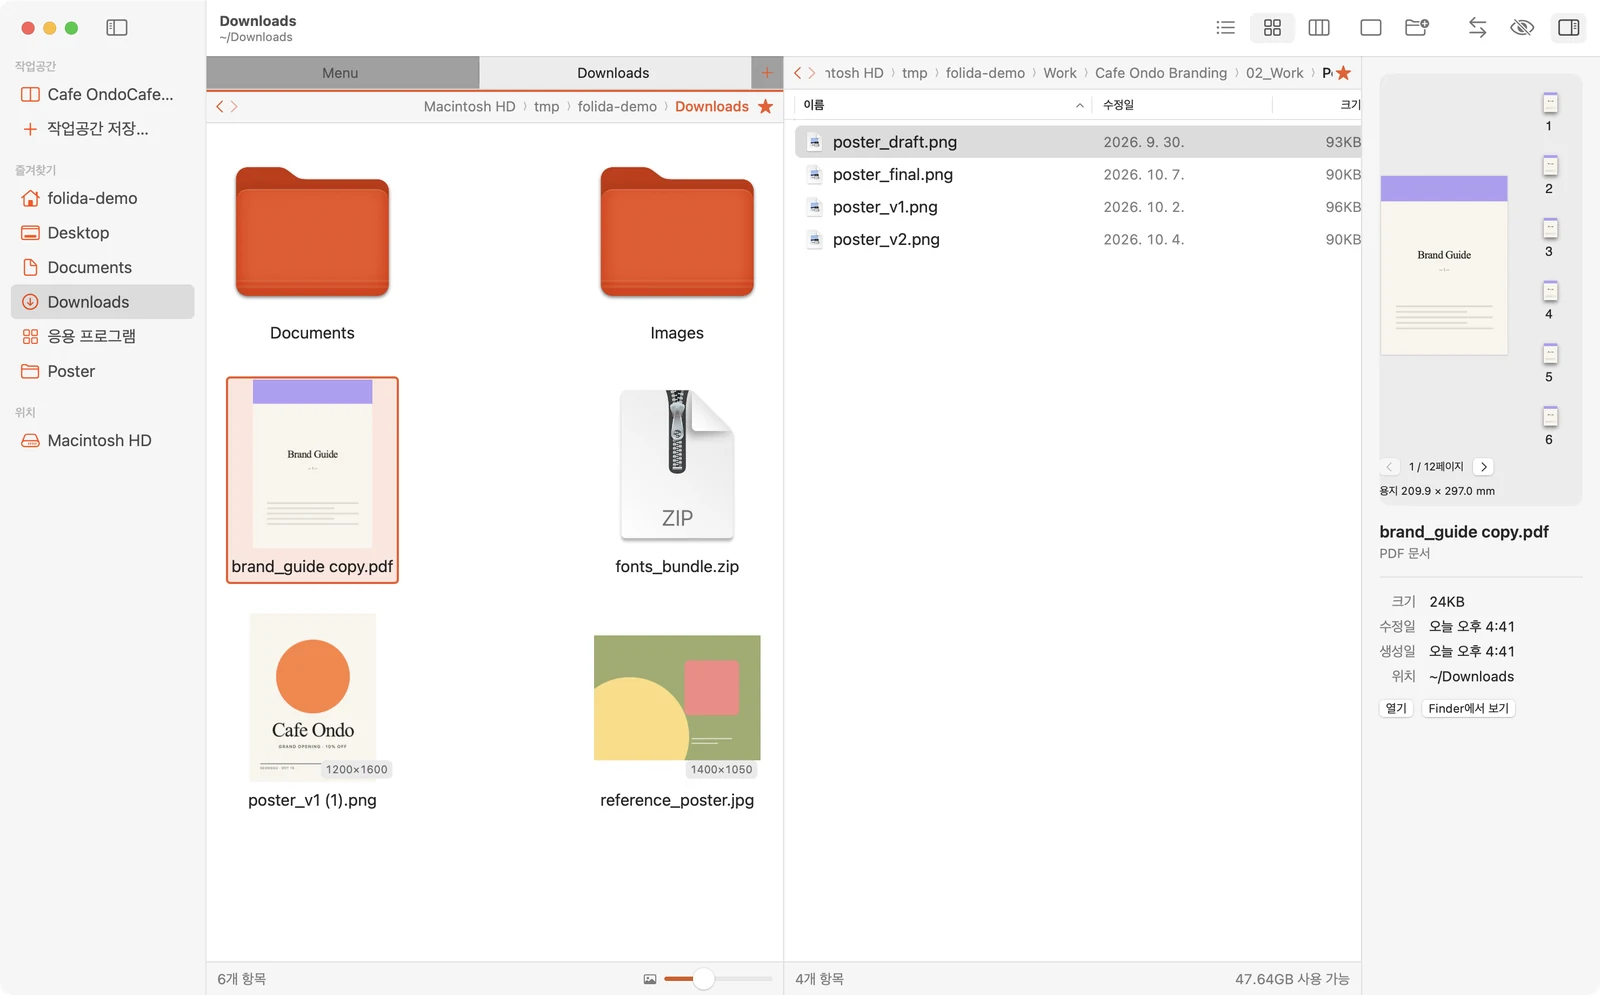Select the Images folder icon

(x=677, y=232)
